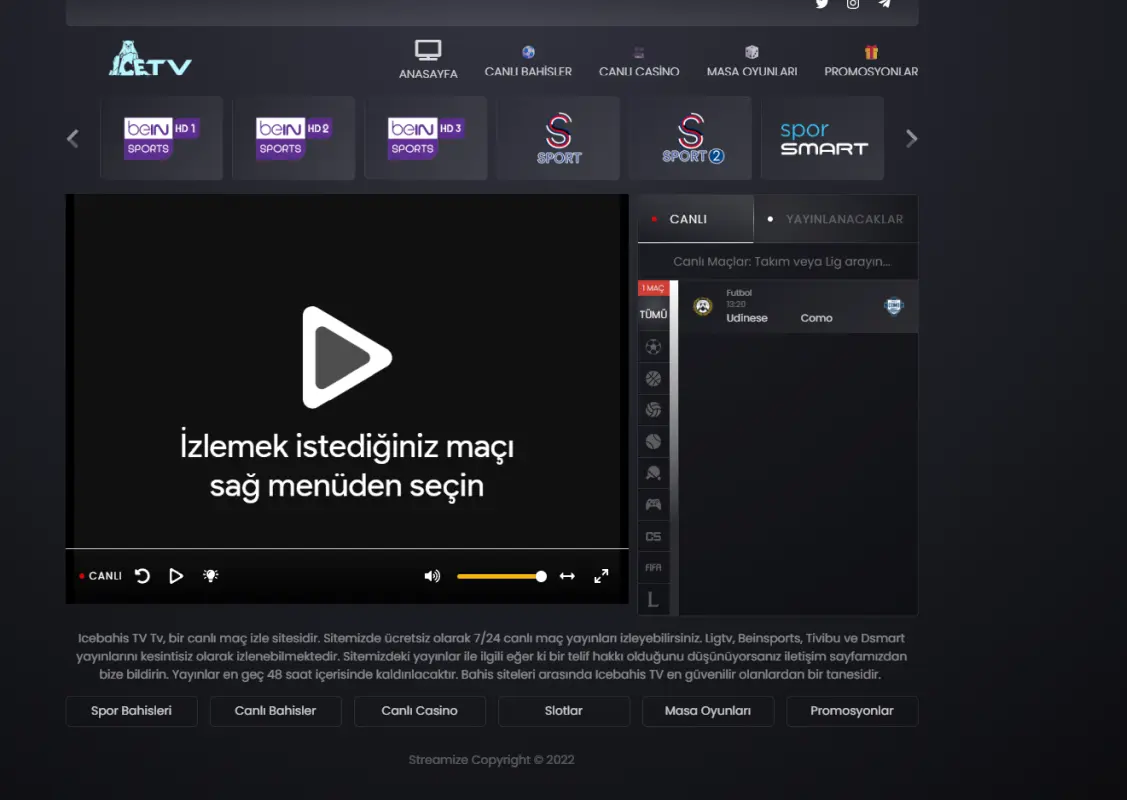The height and width of the screenshot is (800, 1127).
Task: Open the Instagram social icon
Action: (852, 5)
